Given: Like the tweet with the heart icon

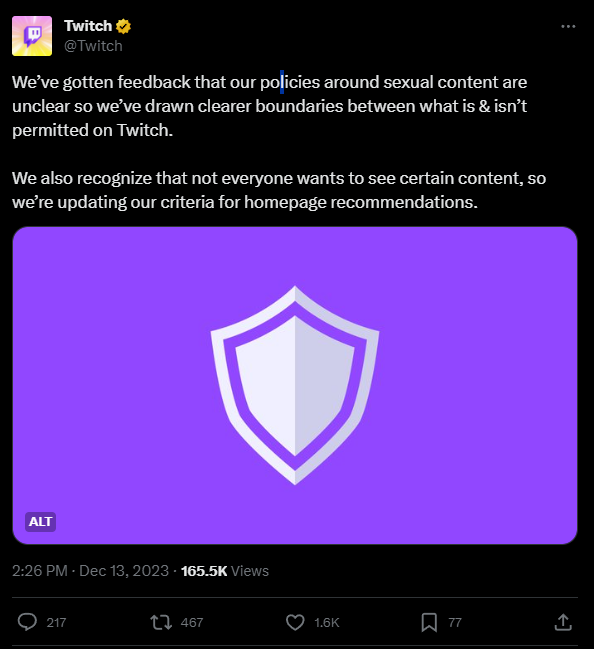Looking at the screenshot, I should point(295,622).
